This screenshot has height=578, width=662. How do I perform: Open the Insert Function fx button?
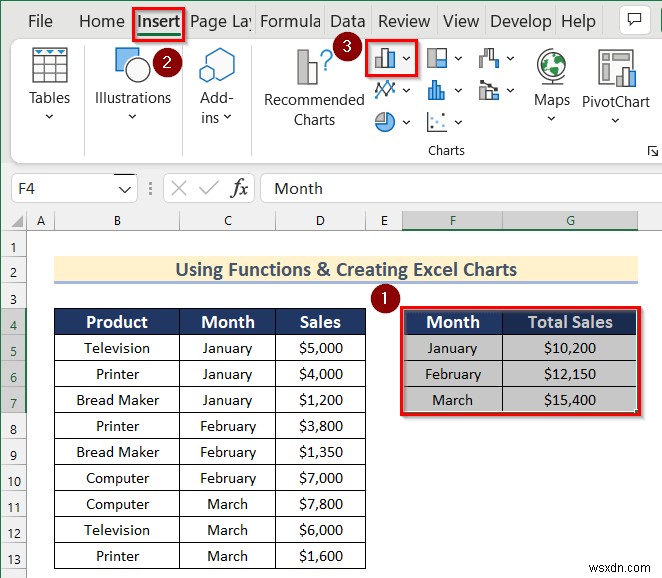click(239, 188)
